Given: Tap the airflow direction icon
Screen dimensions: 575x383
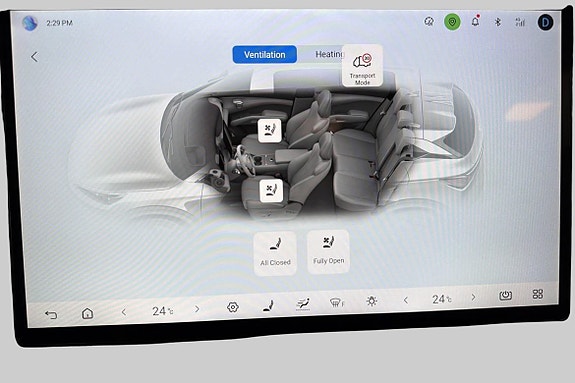Looking at the screenshot, I should [303, 304].
